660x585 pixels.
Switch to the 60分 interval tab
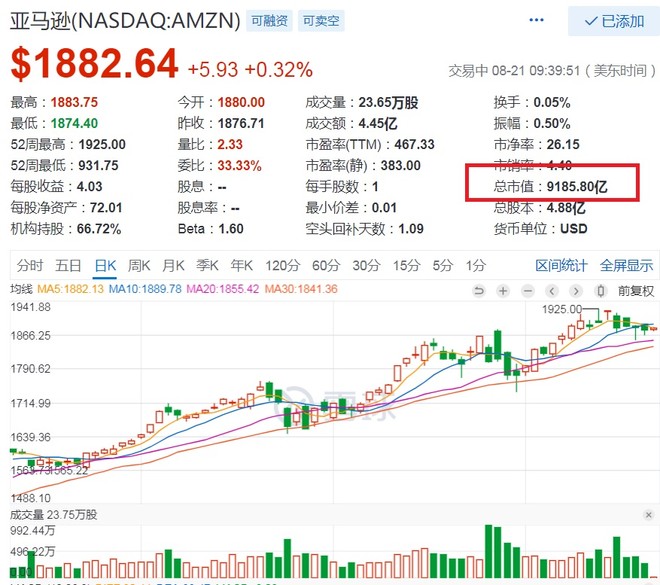(x=326, y=266)
